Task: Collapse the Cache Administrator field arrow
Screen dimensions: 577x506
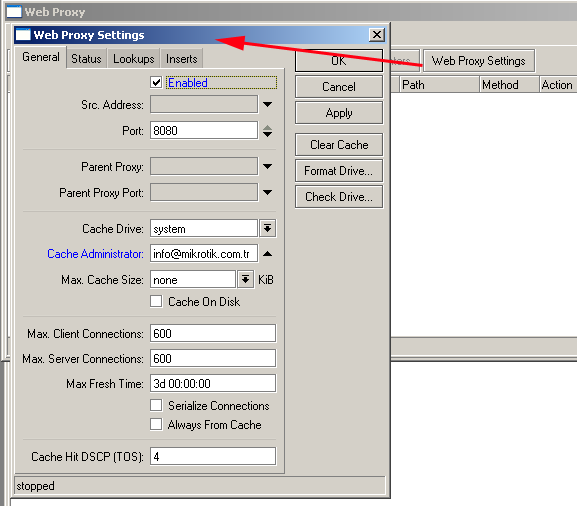Action: (x=268, y=254)
